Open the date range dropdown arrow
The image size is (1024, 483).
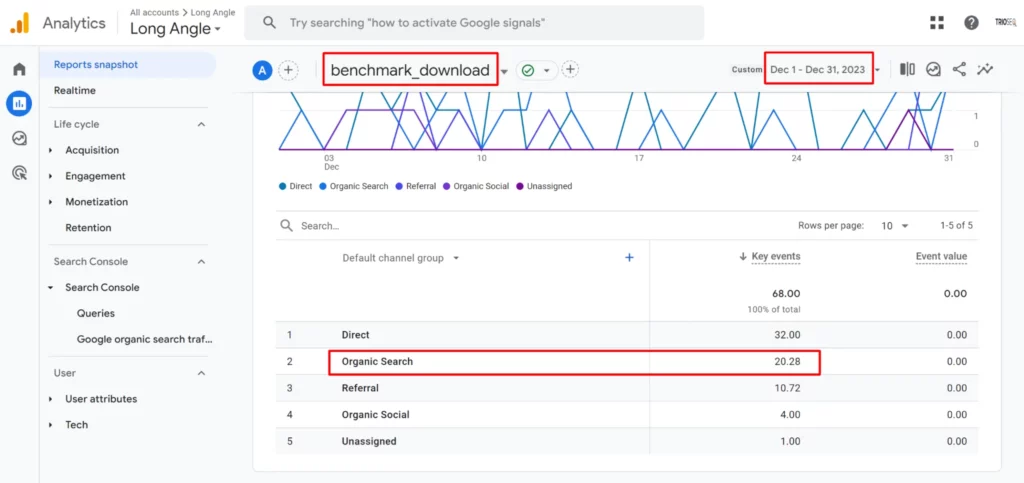click(878, 70)
